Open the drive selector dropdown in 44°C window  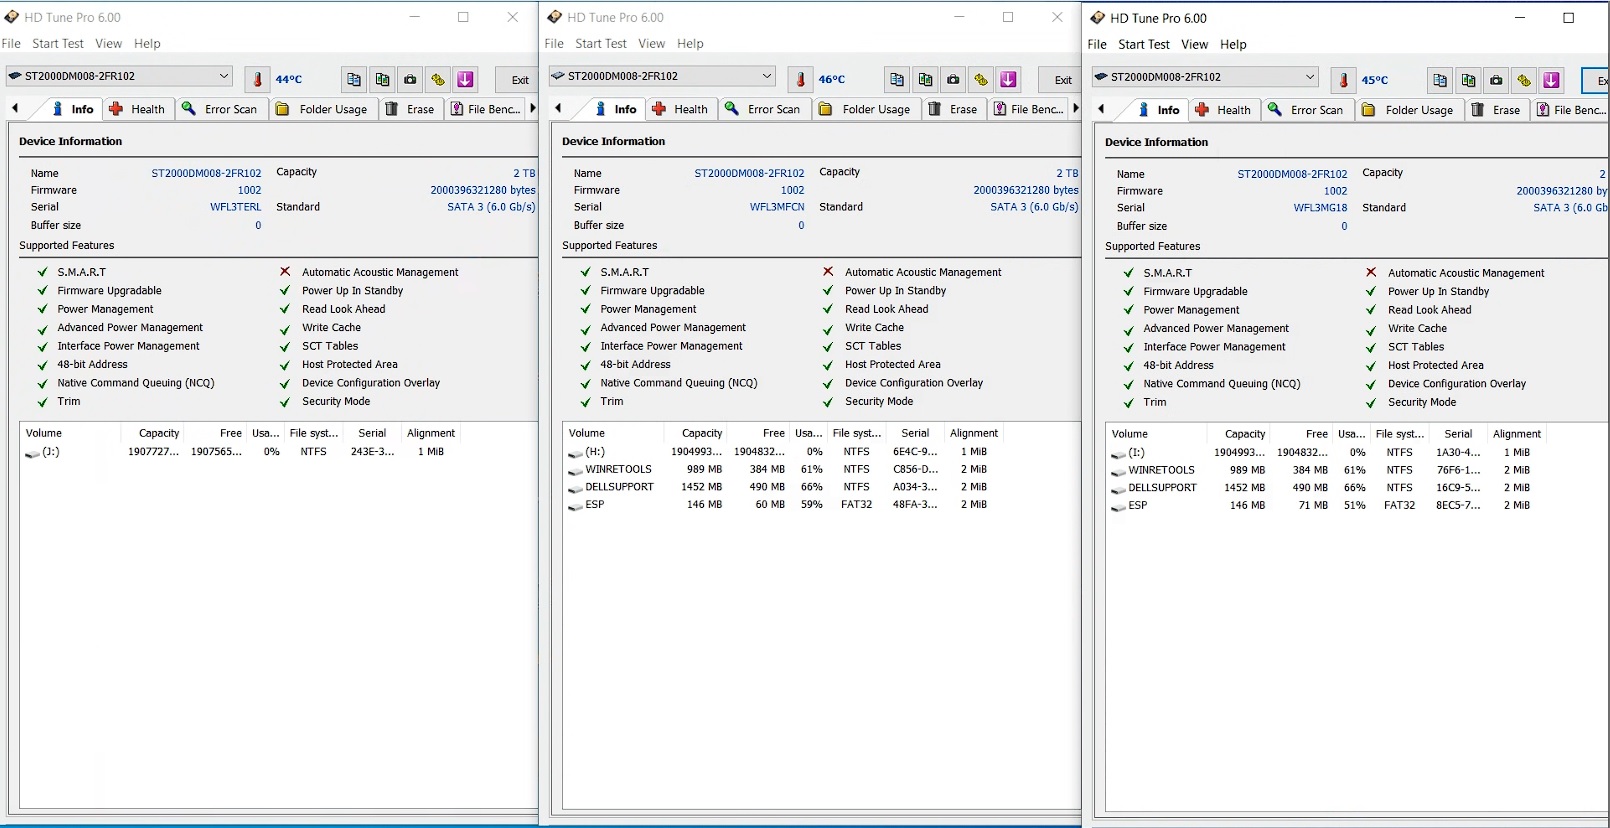119,76
